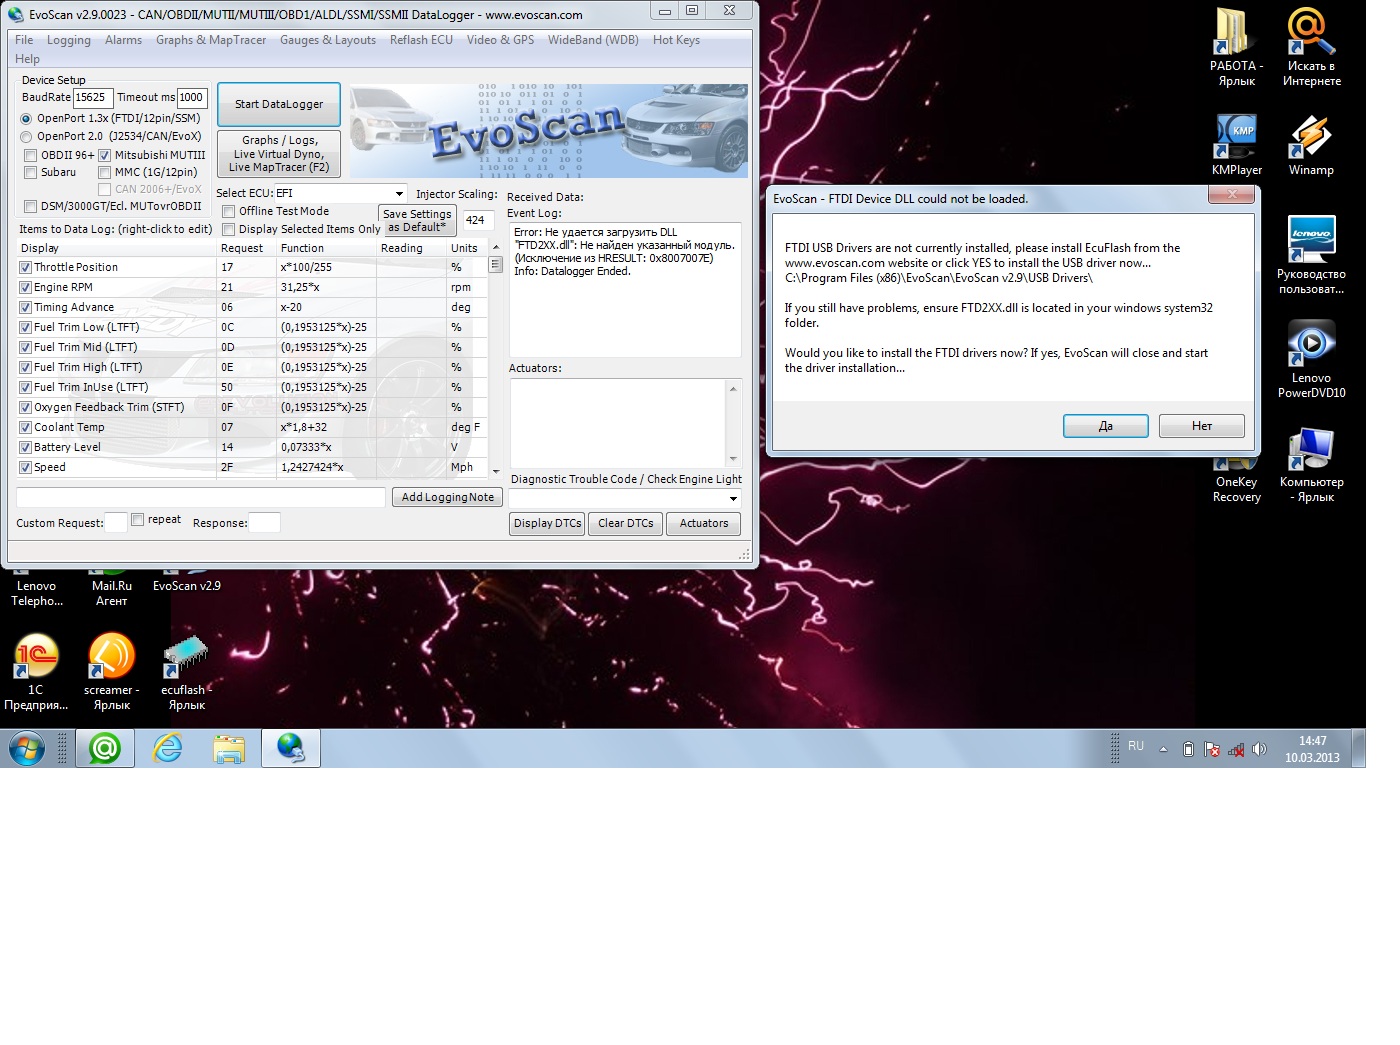Show hidden system tray icons arrow
Viewport: 1400px width, 1045px height.
coord(1163,749)
